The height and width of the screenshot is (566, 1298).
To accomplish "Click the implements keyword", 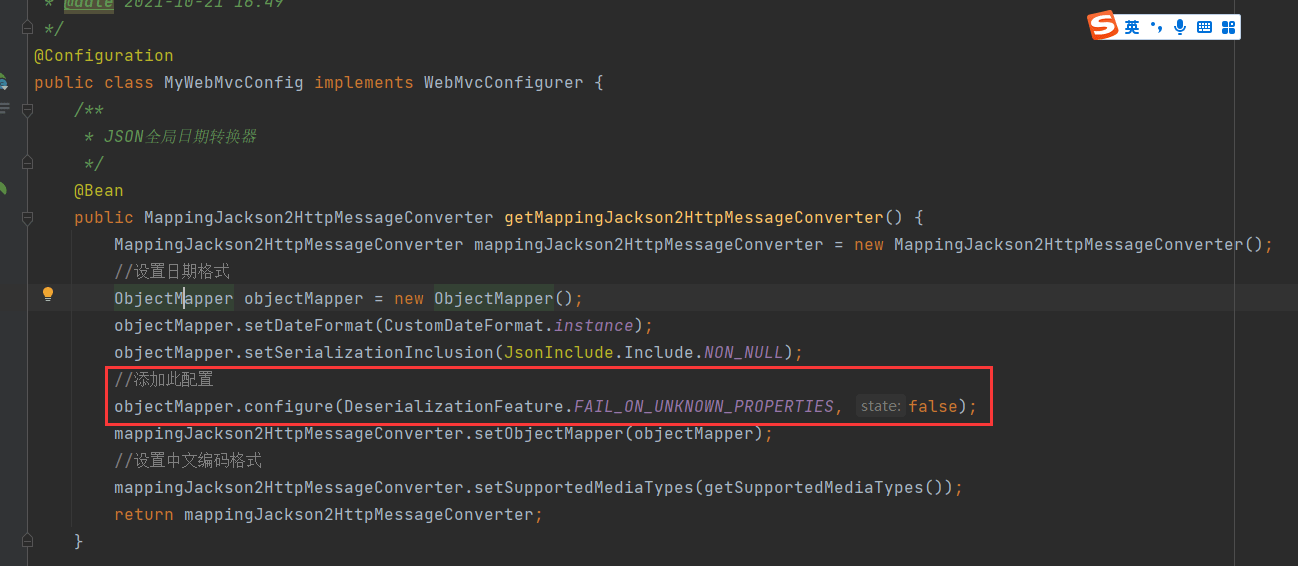I will pos(364,83).
